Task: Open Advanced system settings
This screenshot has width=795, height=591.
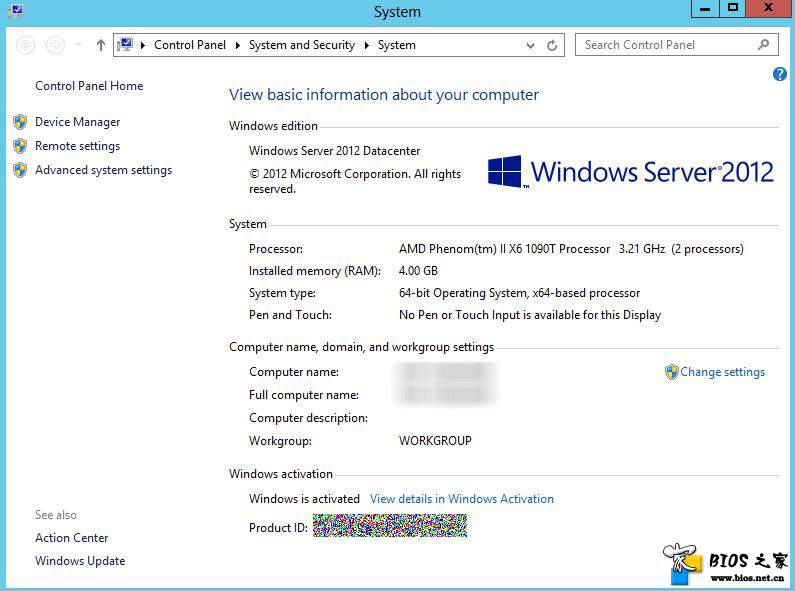Action: (x=103, y=170)
